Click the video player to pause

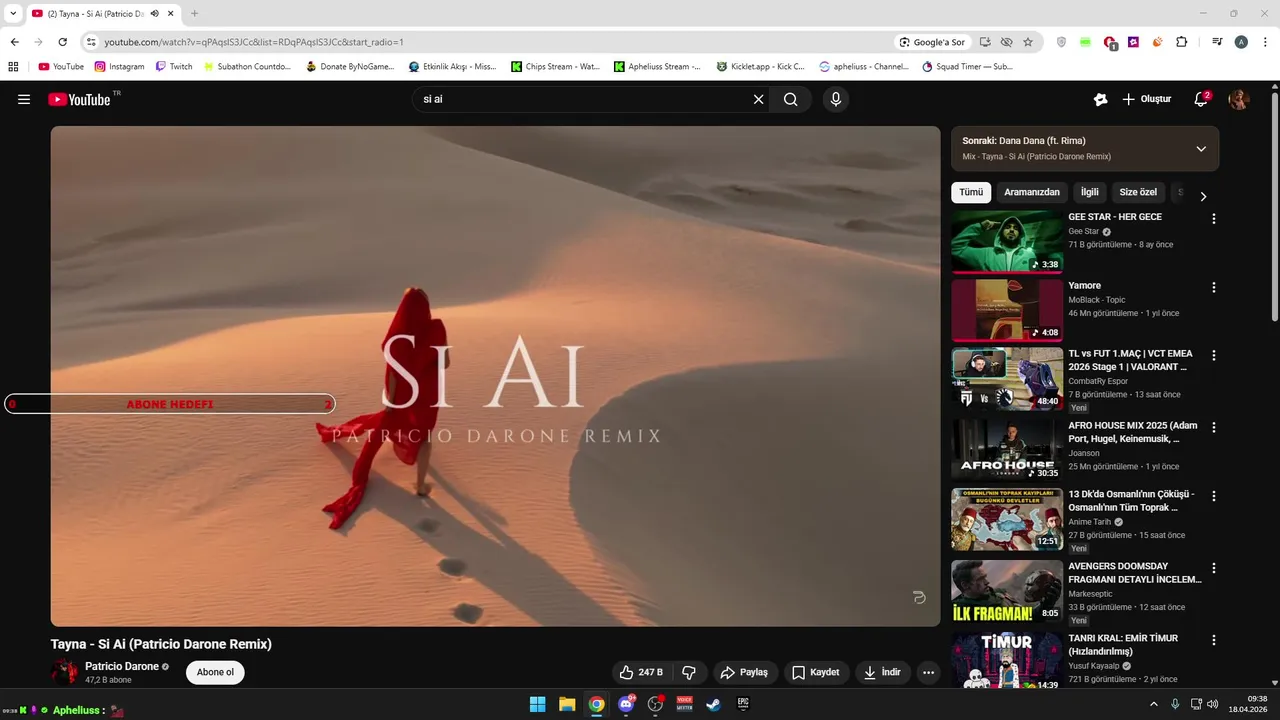[x=495, y=376]
